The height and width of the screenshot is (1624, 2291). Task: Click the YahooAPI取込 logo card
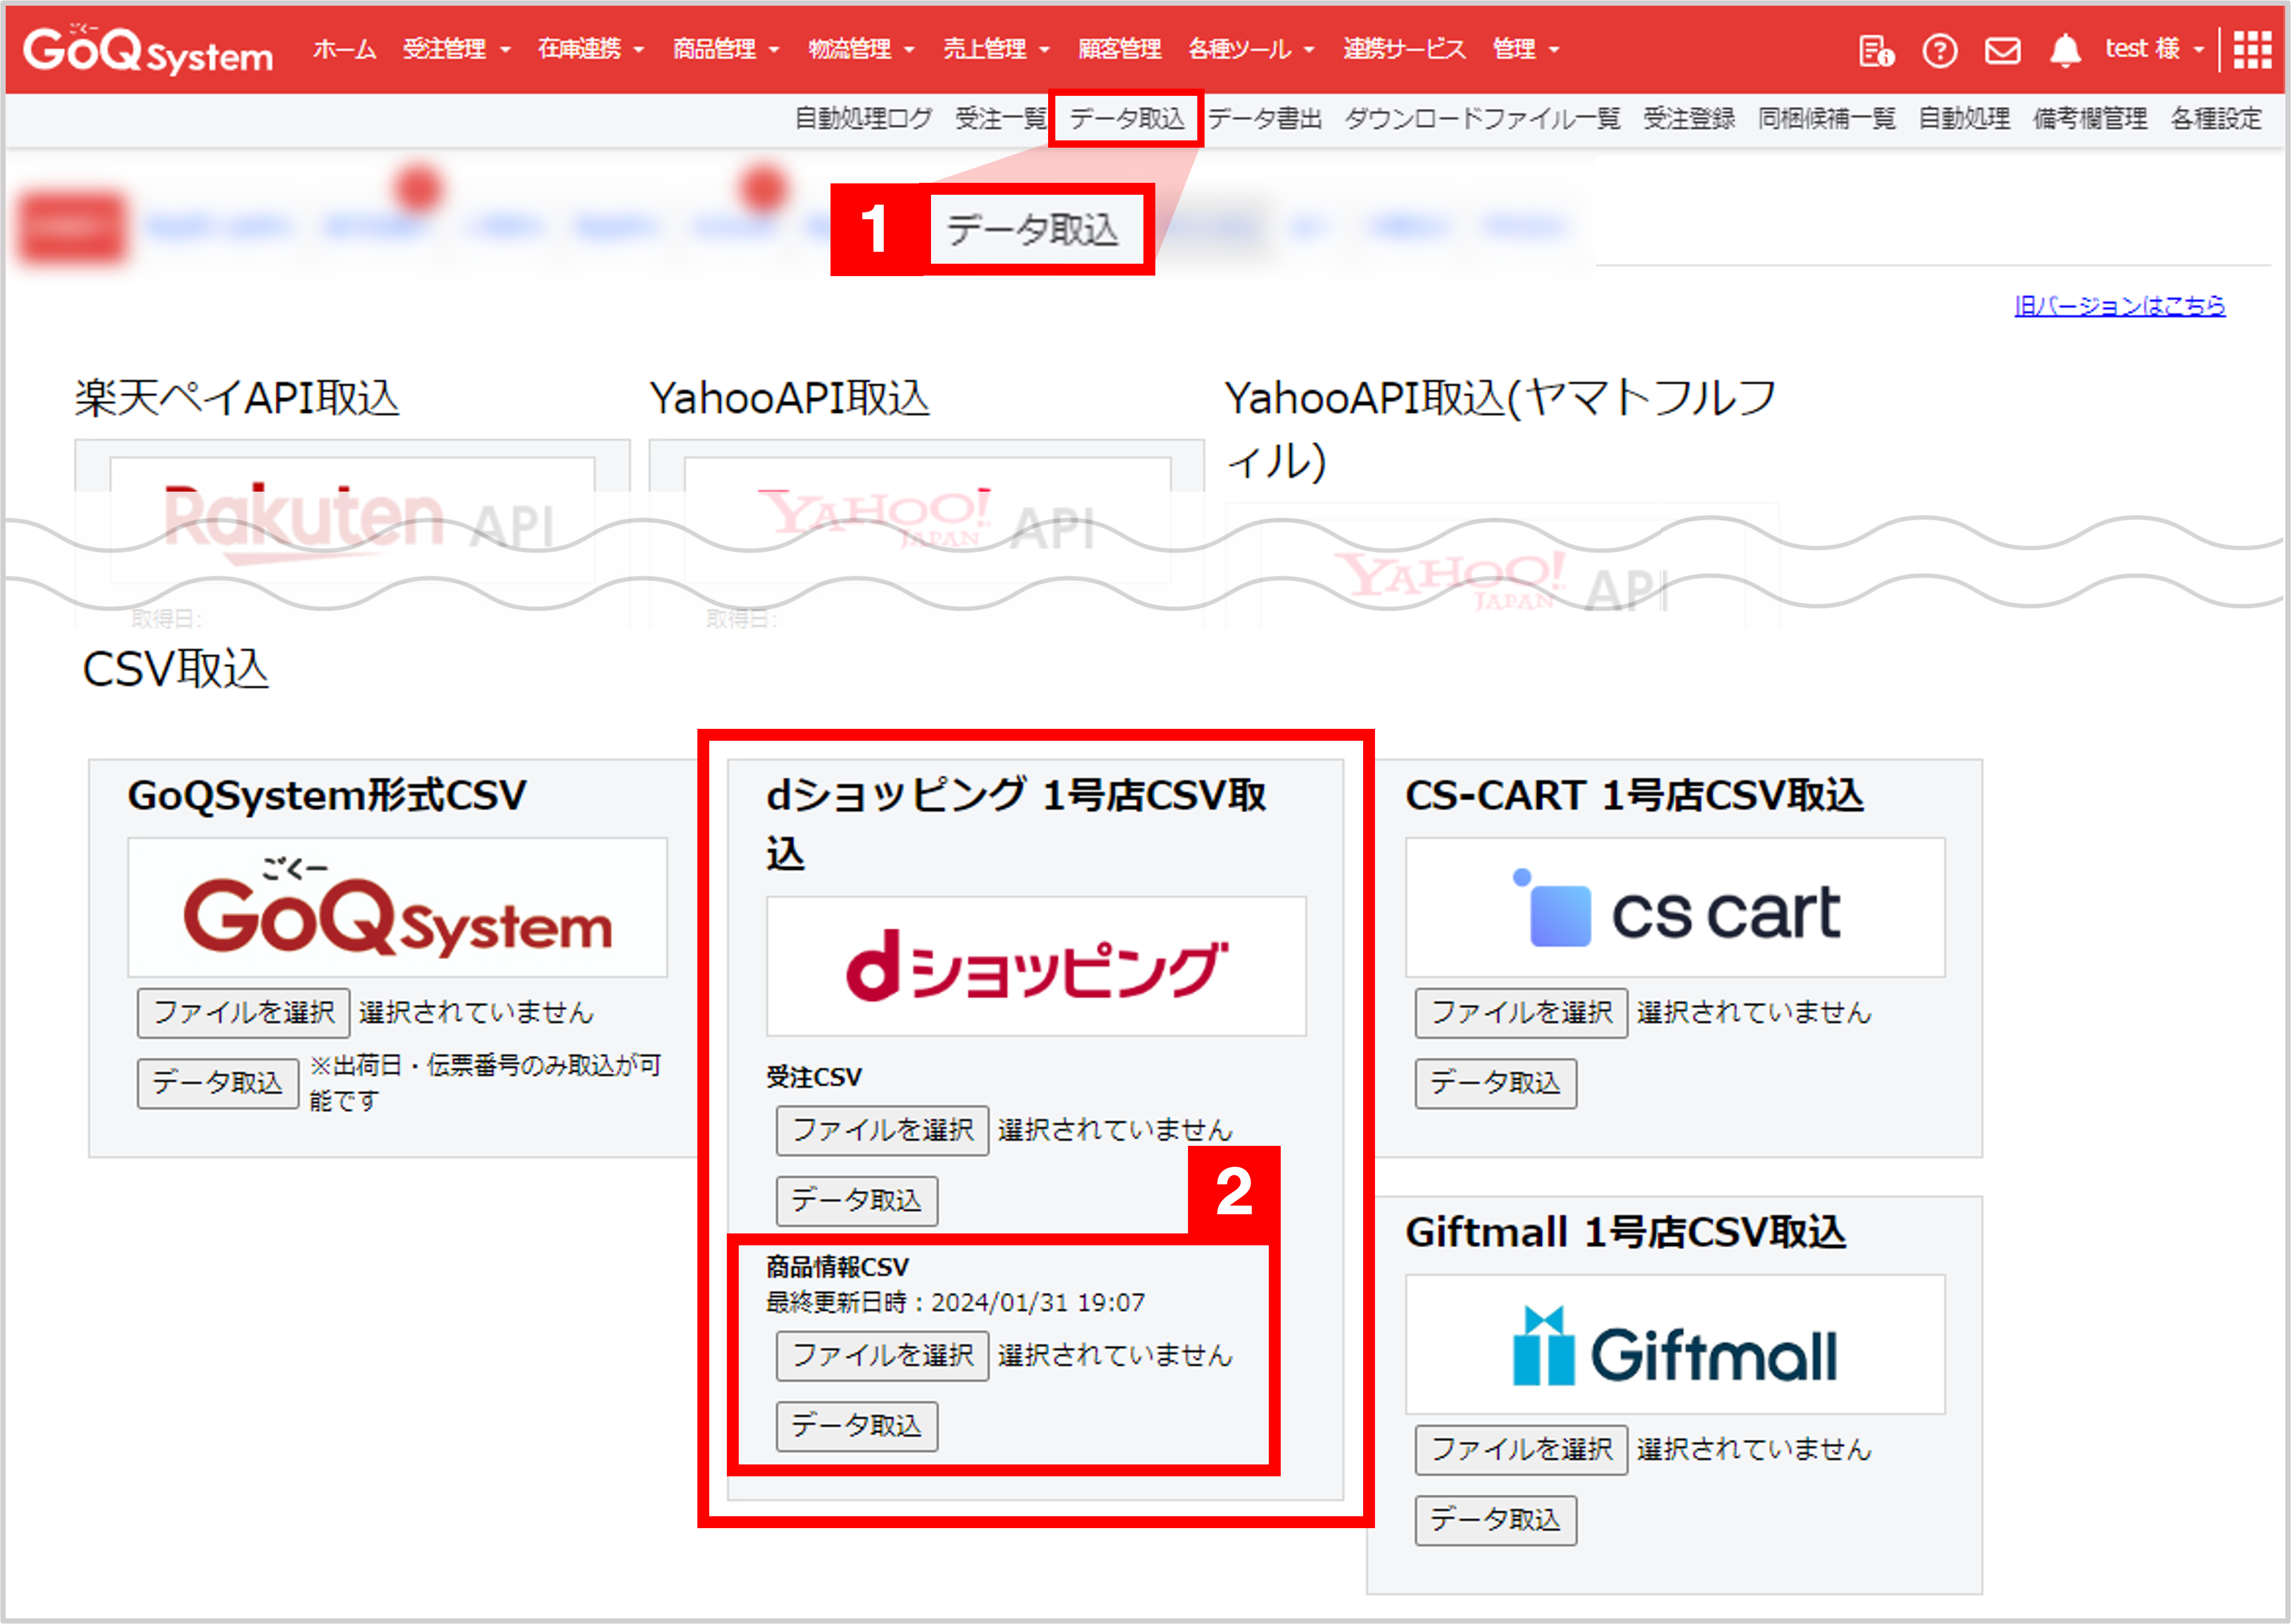pyautogui.click(x=927, y=519)
